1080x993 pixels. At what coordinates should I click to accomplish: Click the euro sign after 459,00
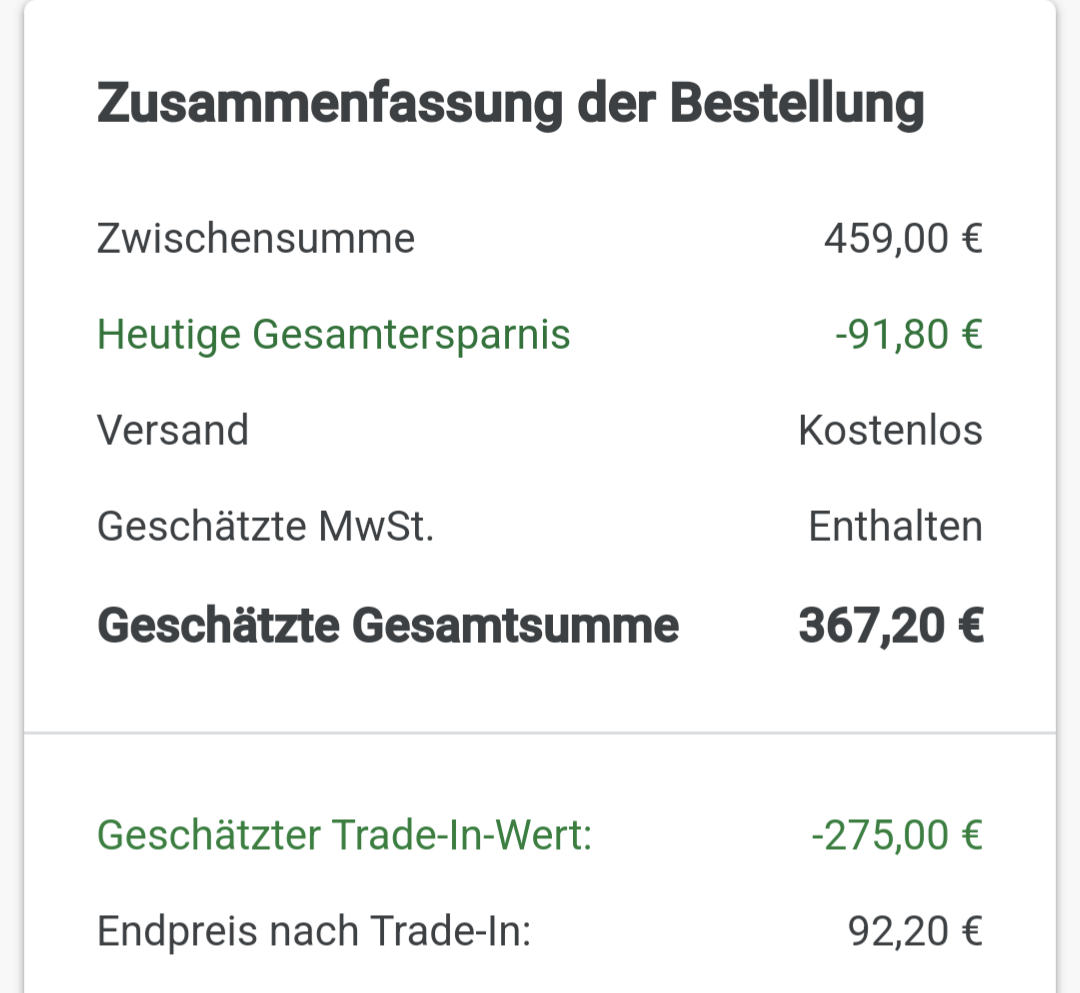click(970, 240)
